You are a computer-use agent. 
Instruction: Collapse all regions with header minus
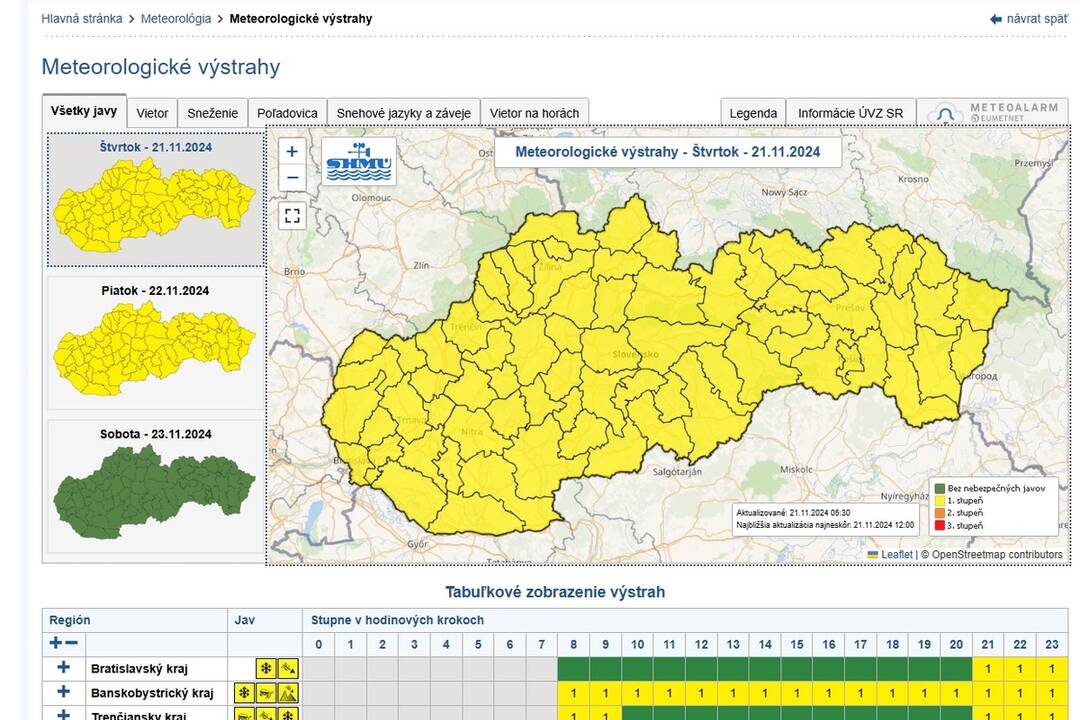coord(72,643)
